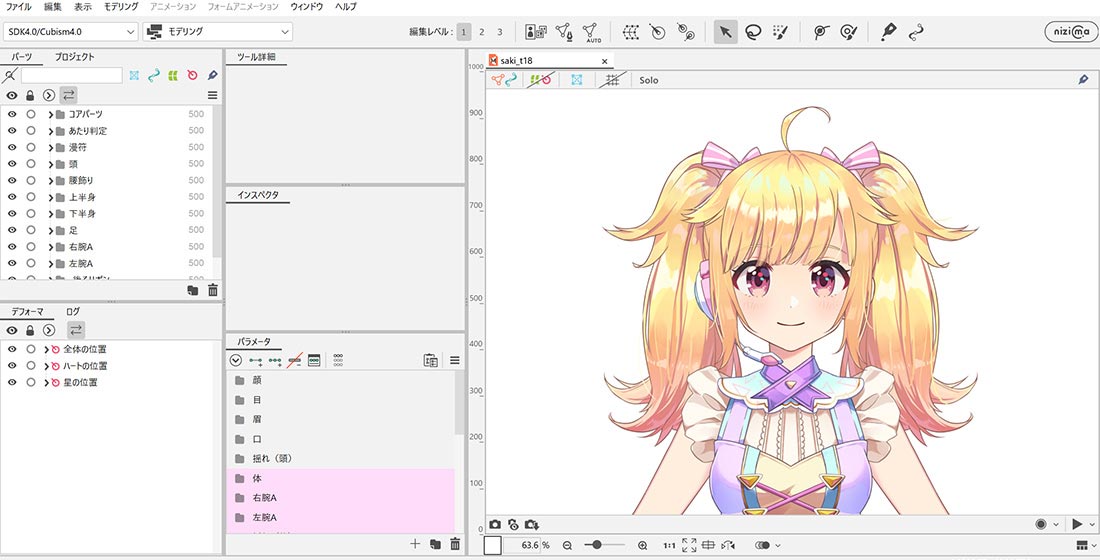Click the glue tool icon
The width and height of the screenshot is (1100, 560).
click(x=821, y=32)
